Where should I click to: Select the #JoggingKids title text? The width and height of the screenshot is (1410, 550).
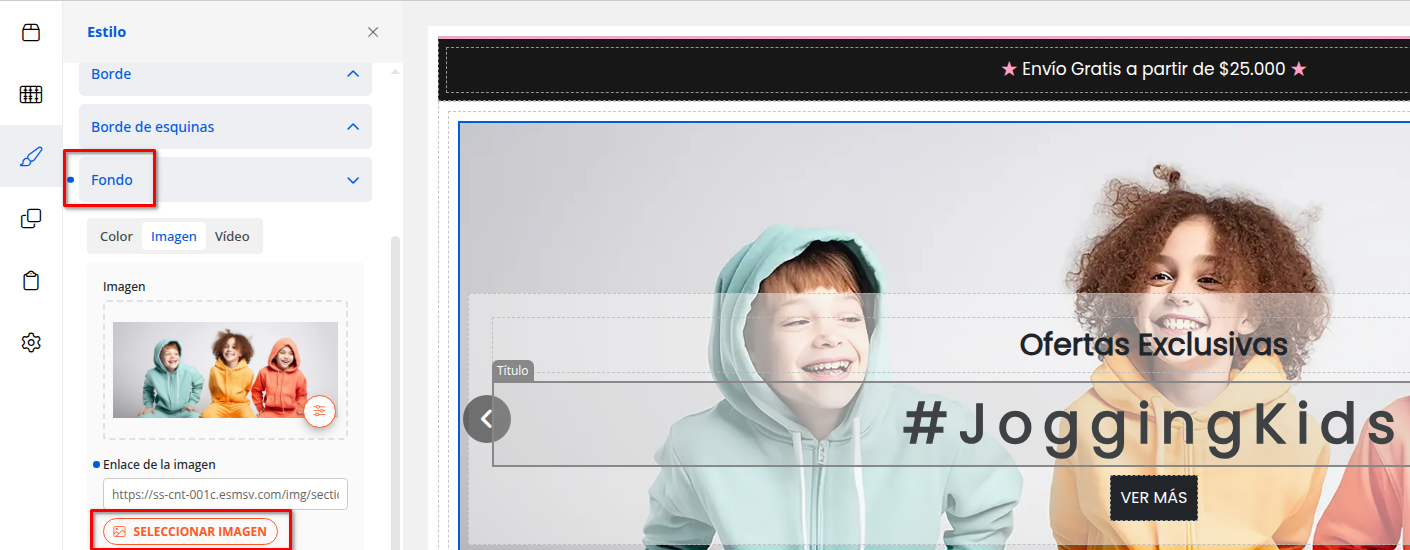point(1150,425)
